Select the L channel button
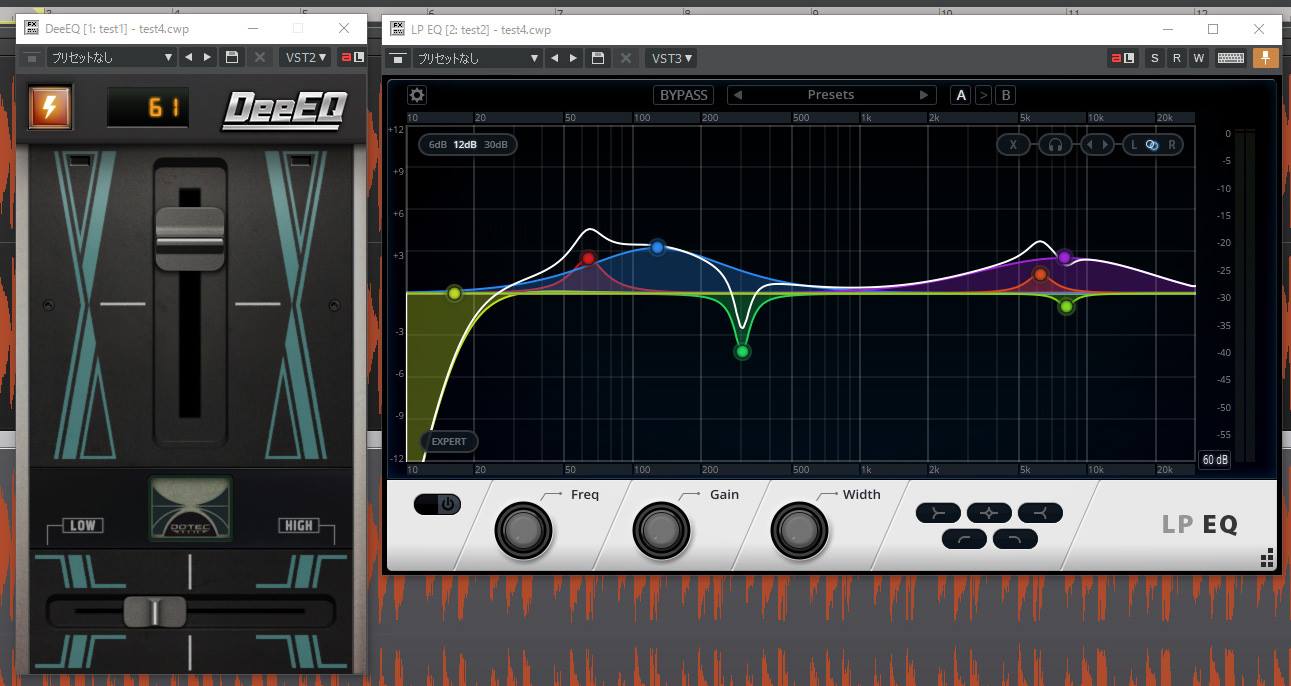Image resolution: width=1291 pixels, height=686 pixels. [x=1133, y=145]
